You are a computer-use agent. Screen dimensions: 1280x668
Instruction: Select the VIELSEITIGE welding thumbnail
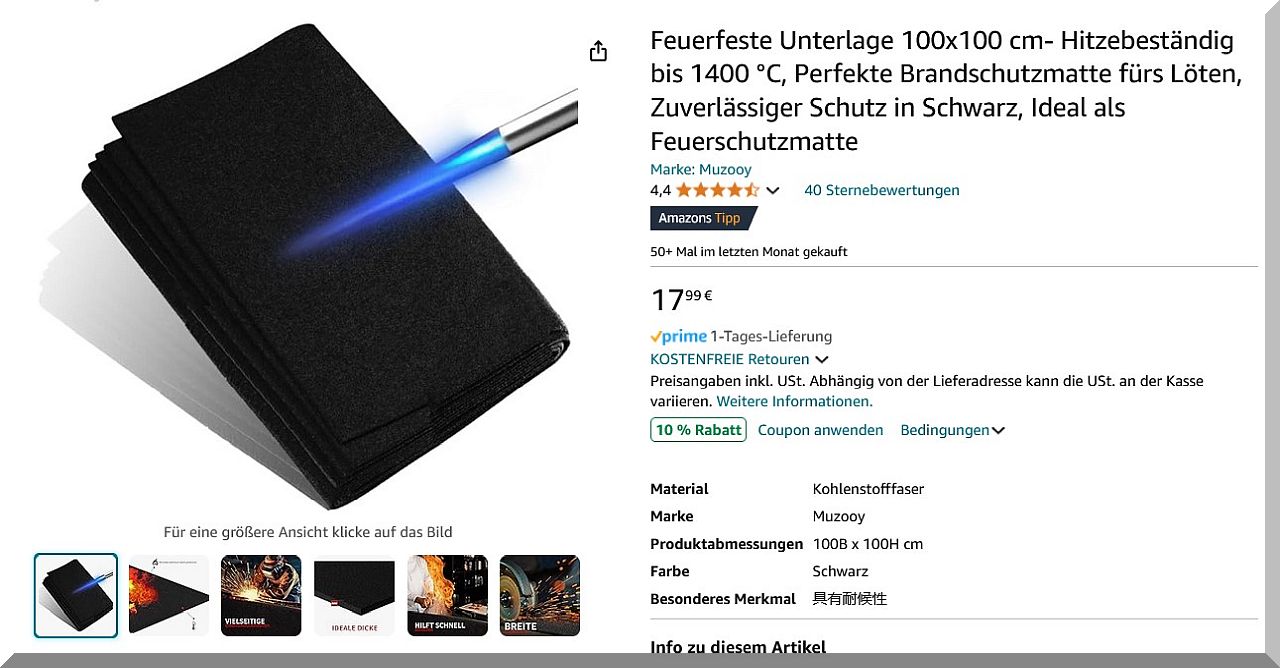click(x=261, y=595)
